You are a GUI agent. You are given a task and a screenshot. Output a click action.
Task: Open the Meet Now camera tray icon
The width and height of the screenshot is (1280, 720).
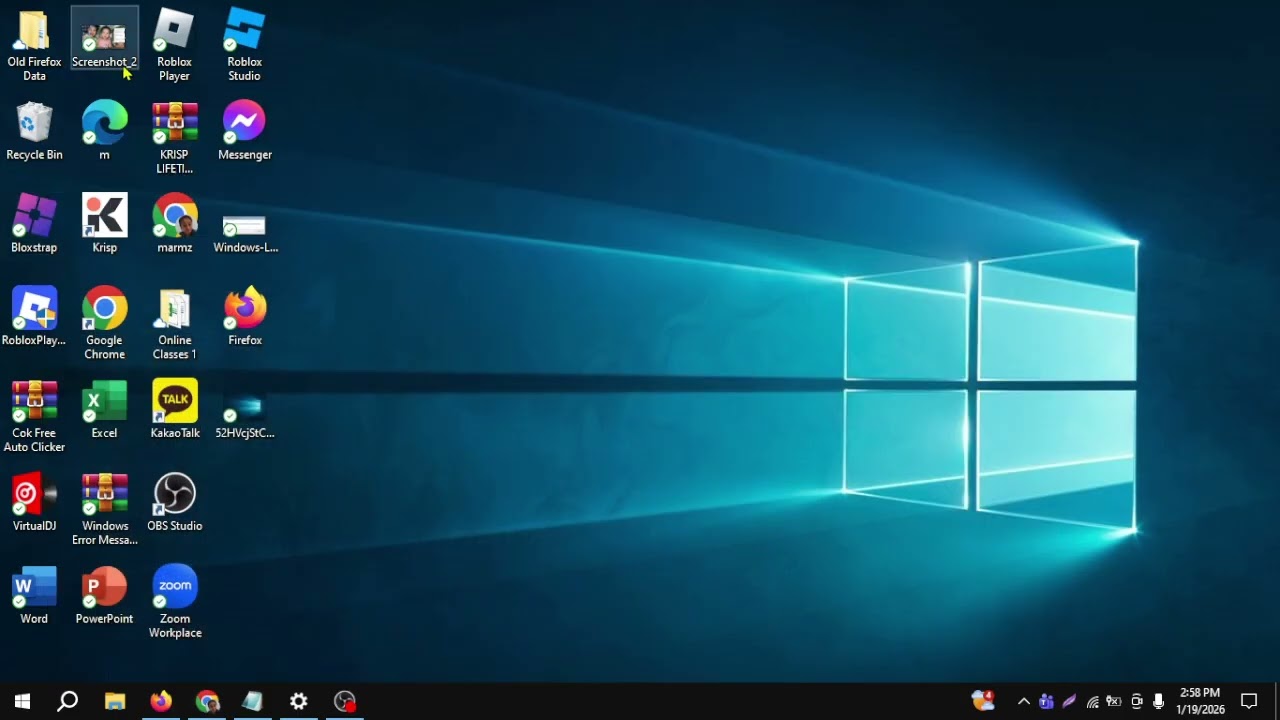(x=1136, y=701)
